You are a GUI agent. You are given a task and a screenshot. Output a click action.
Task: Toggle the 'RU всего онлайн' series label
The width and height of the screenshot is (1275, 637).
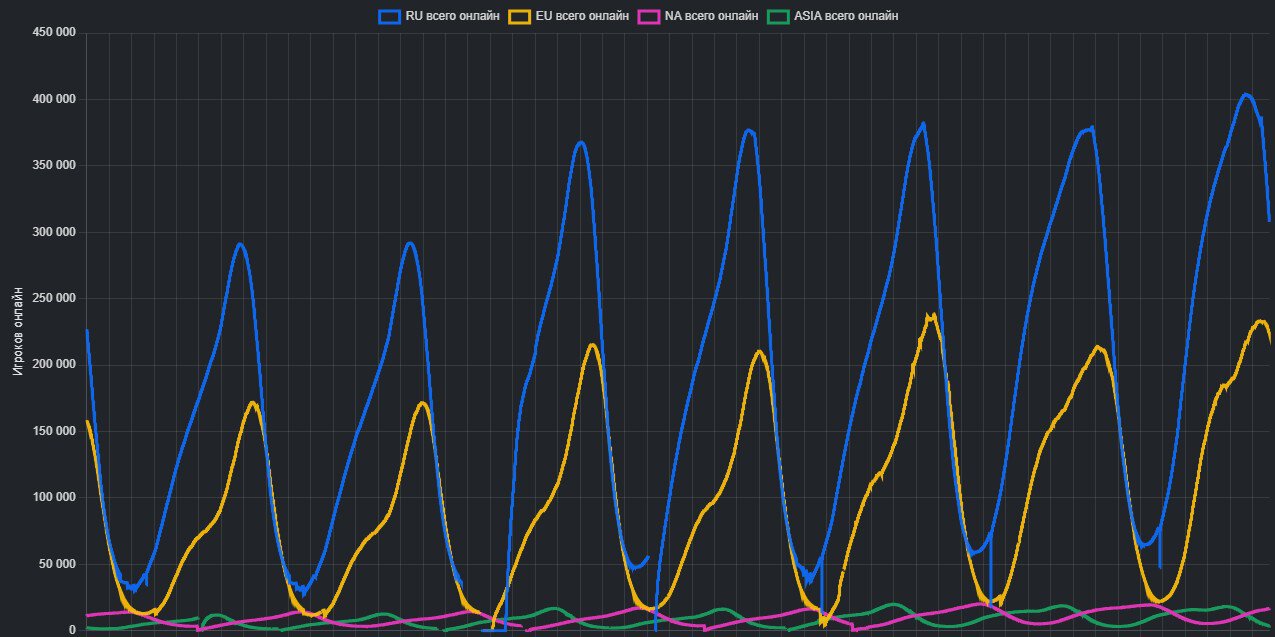[x=453, y=16]
